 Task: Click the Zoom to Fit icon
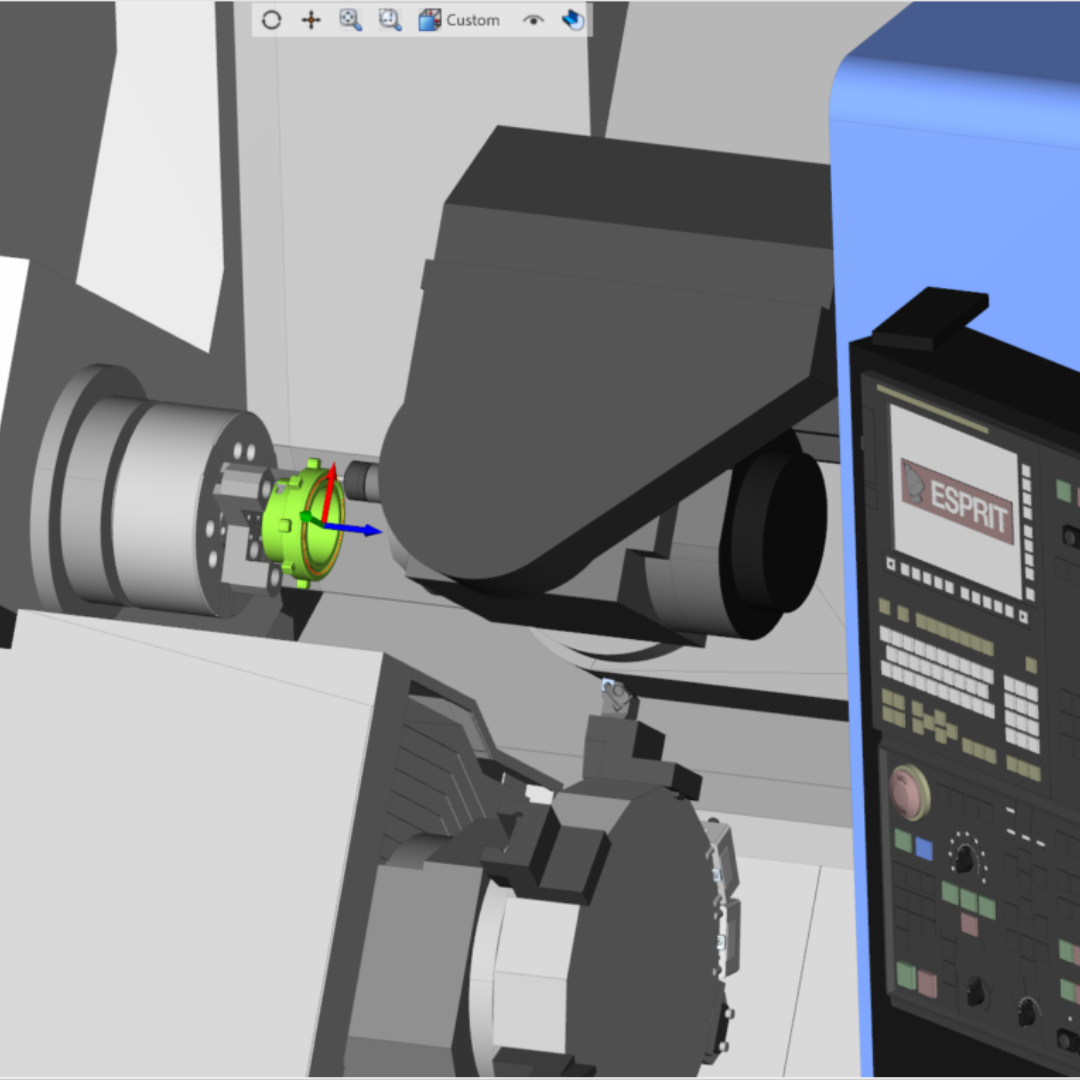point(350,20)
